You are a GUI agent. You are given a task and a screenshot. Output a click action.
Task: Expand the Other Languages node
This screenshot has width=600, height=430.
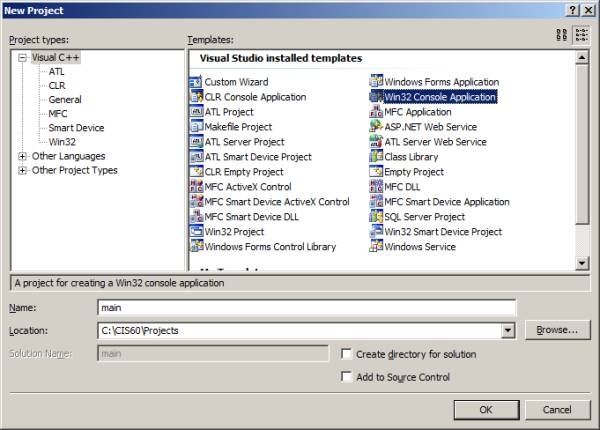(x=23, y=156)
